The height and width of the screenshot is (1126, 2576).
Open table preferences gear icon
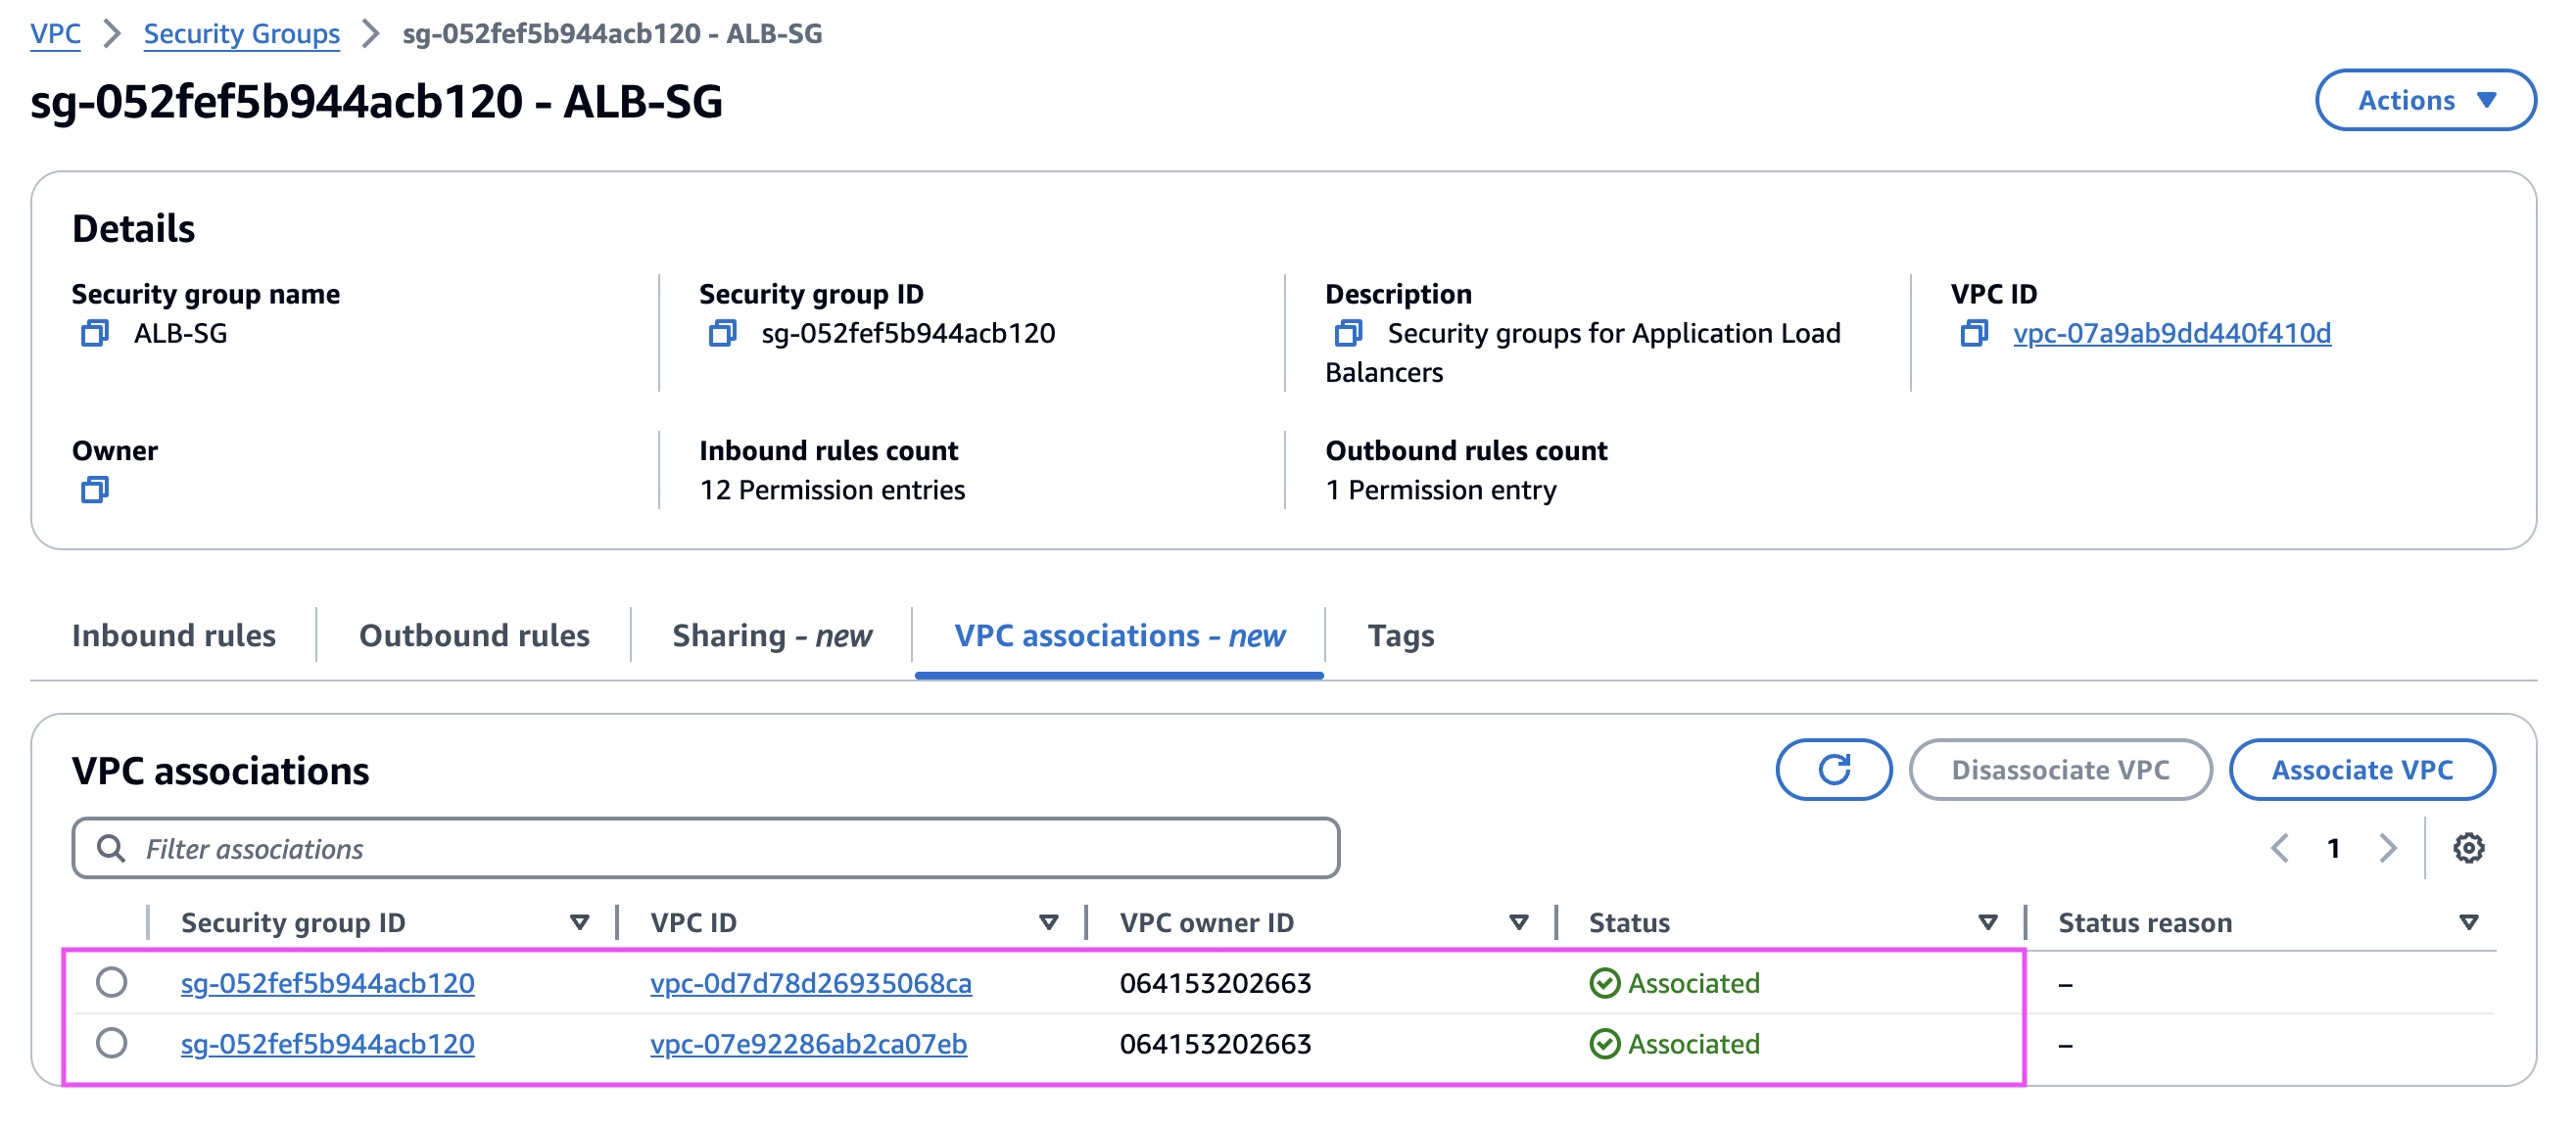coord(2467,848)
